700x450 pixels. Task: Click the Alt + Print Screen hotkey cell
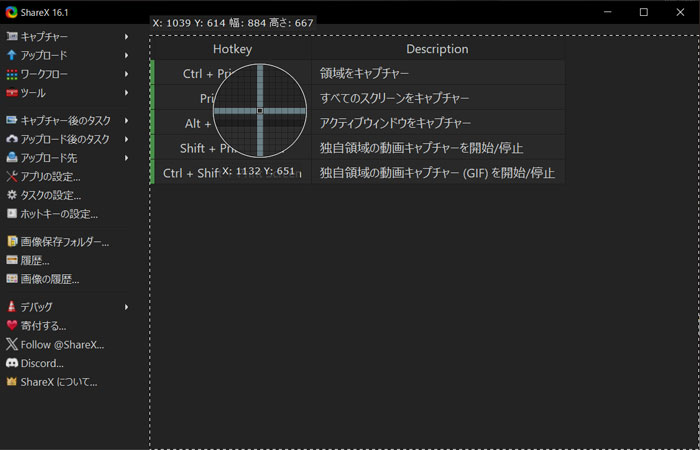(232, 123)
